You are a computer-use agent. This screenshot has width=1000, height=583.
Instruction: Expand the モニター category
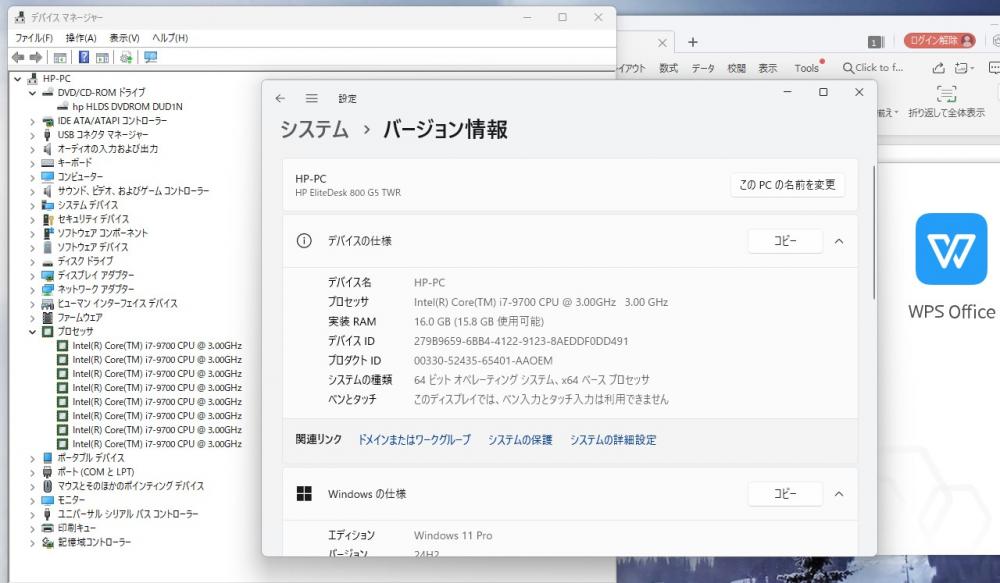click(x=32, y=500)
